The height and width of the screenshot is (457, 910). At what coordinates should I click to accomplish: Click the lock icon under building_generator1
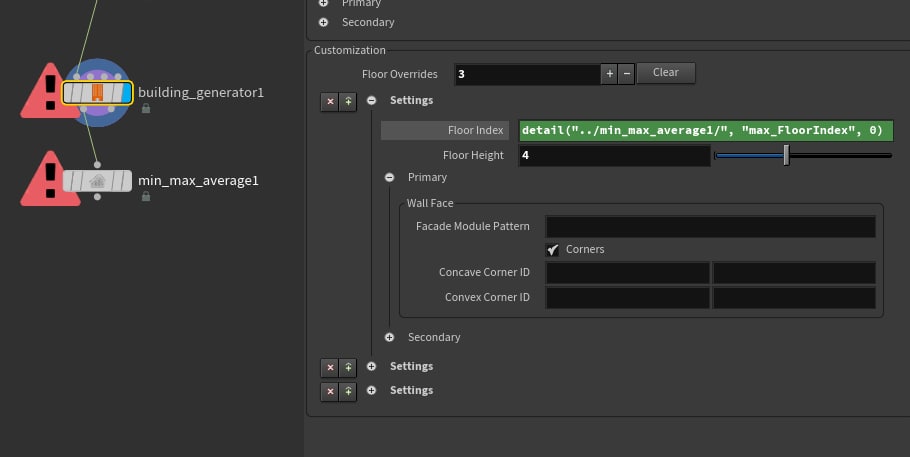pos(146,108)
